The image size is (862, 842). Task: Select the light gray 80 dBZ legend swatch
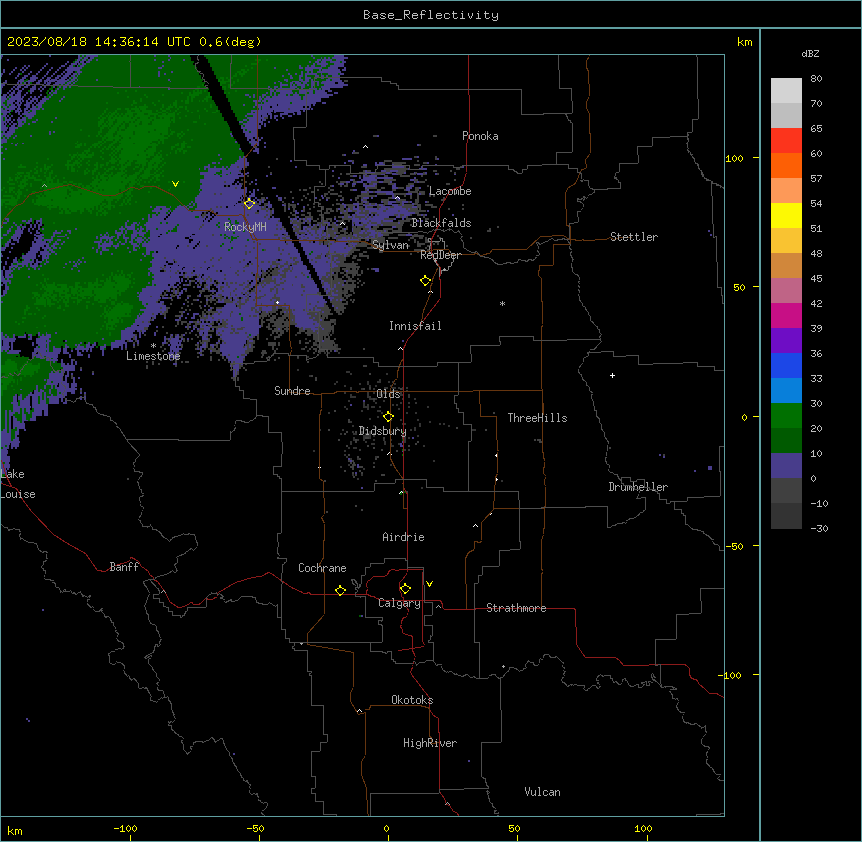(x=786, y=90)
